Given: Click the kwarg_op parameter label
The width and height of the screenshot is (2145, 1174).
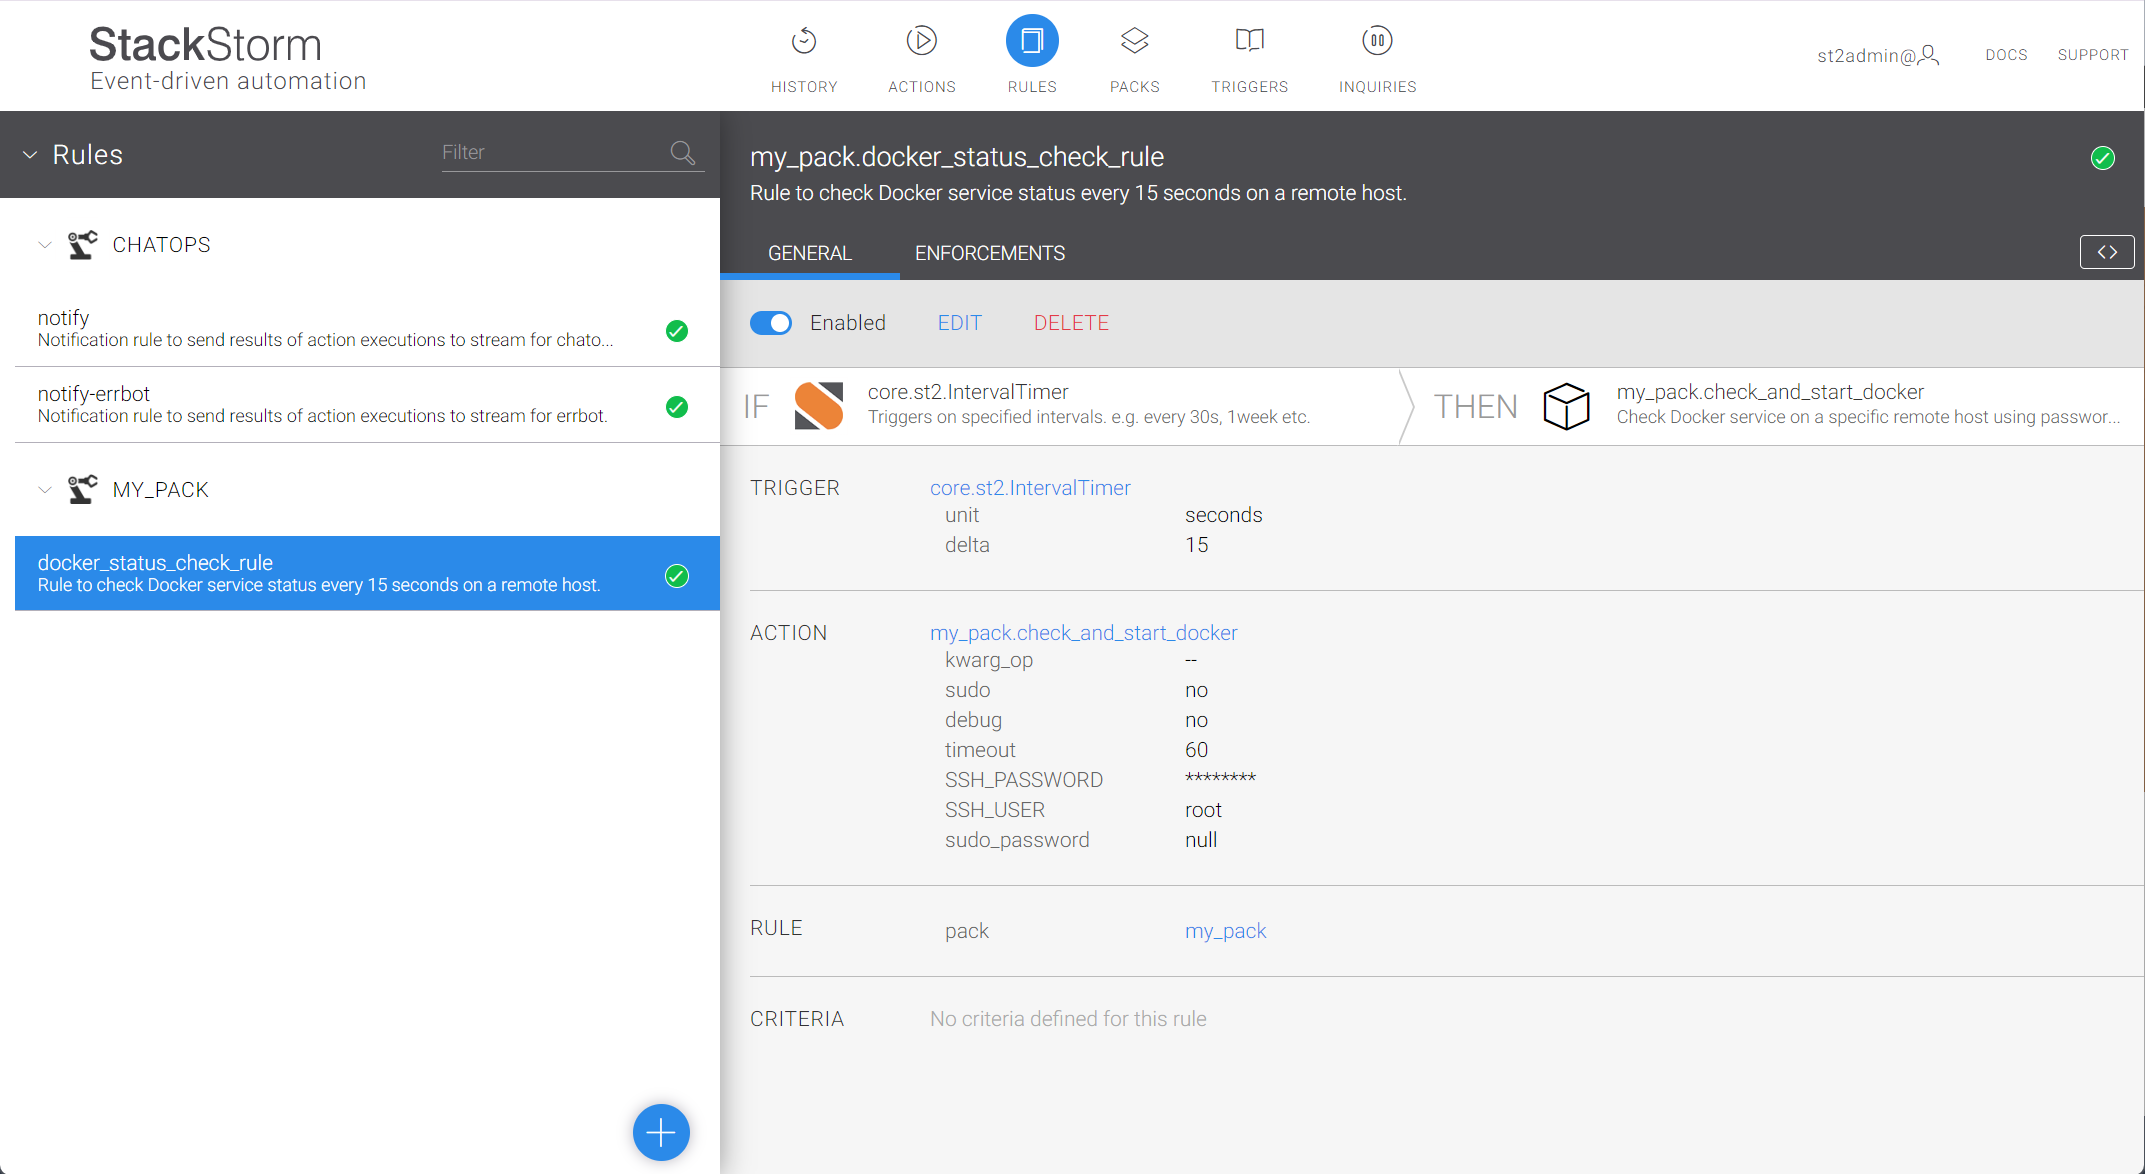Looking at the screenshot, I should 989,660.
